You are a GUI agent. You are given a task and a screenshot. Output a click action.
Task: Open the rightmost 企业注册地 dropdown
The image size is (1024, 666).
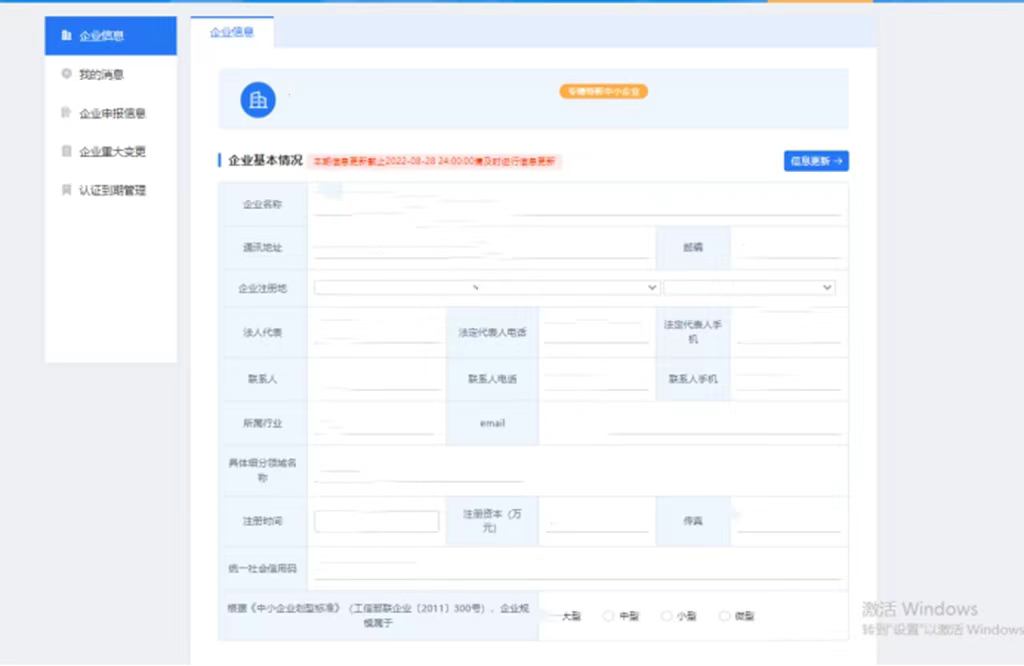click(748, 288)
